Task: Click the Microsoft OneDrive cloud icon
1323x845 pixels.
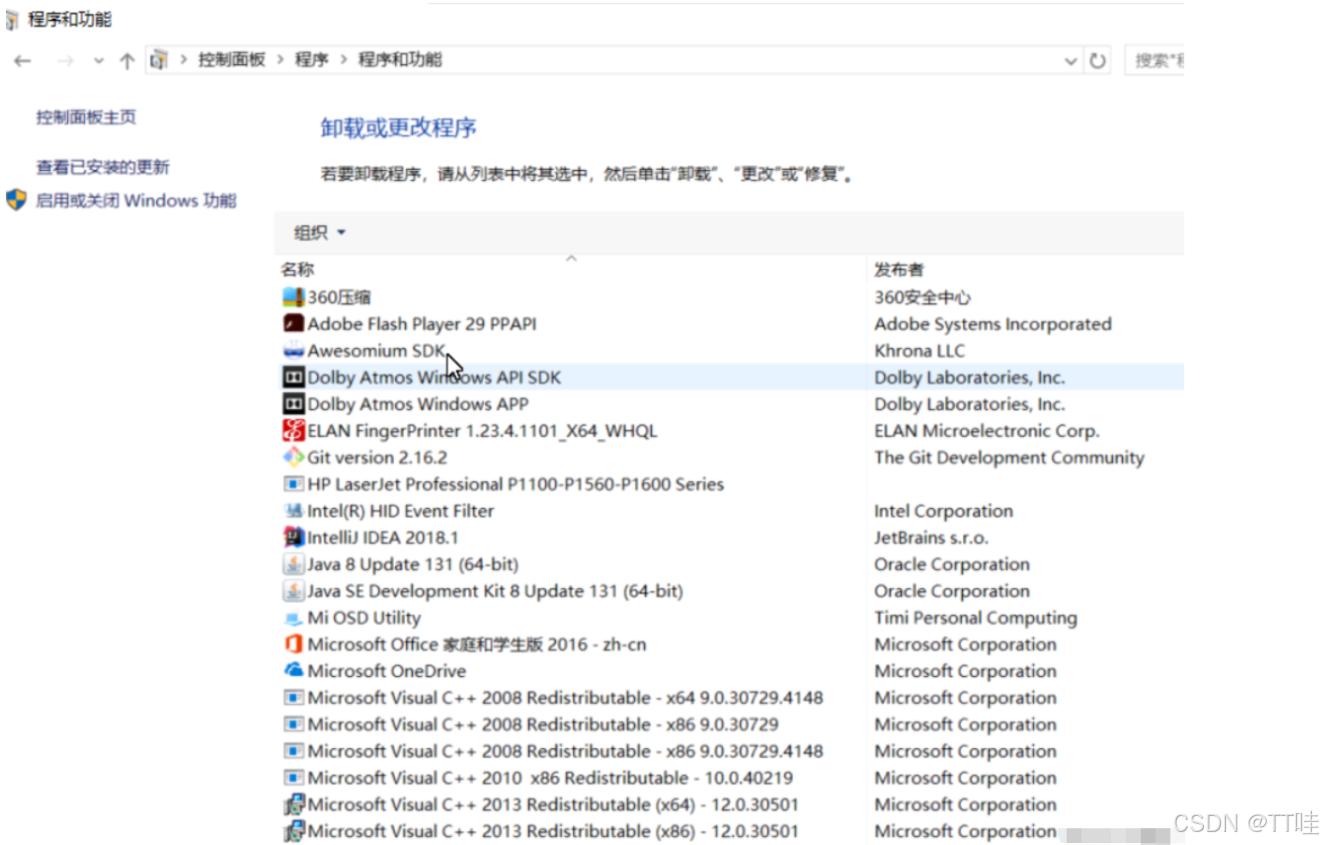Action: [x=293, y=671]
